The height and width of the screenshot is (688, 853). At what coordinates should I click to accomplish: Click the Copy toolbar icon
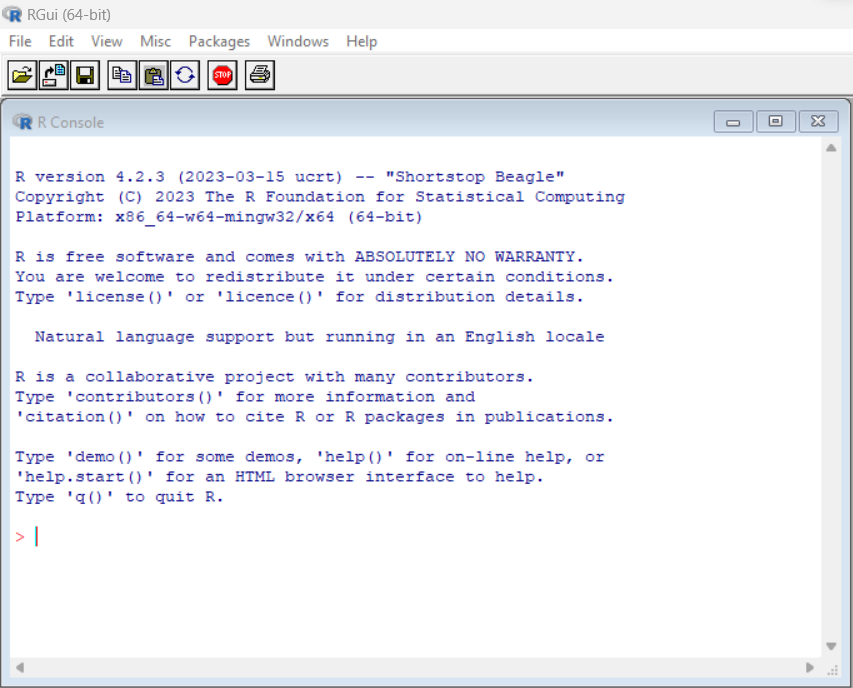point(122,75)
